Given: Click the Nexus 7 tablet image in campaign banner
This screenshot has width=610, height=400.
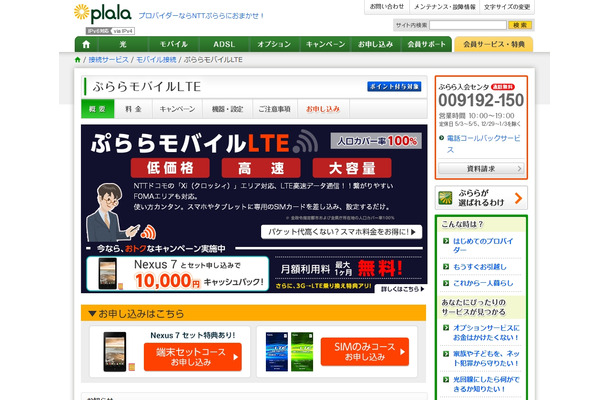Looking at the screenshot, I should point(108,274).
